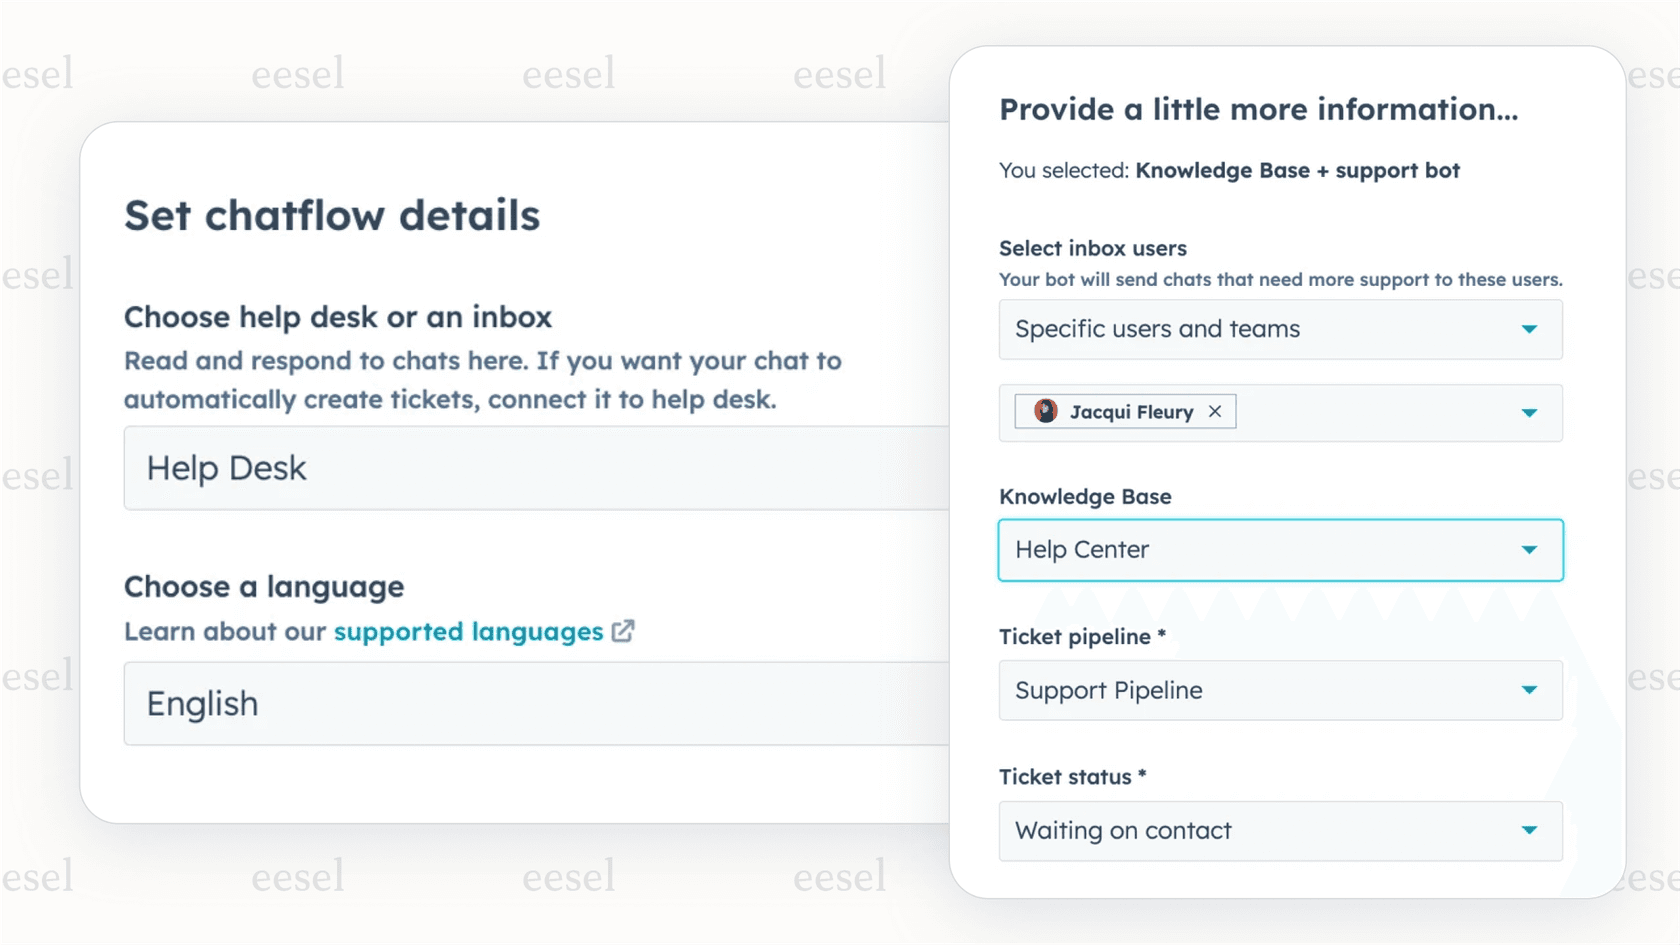This screenshot has width=1680, height=945.
Task: Click the dropdown arrow on Waiting on contact
Action: (x=1528, y=830)
